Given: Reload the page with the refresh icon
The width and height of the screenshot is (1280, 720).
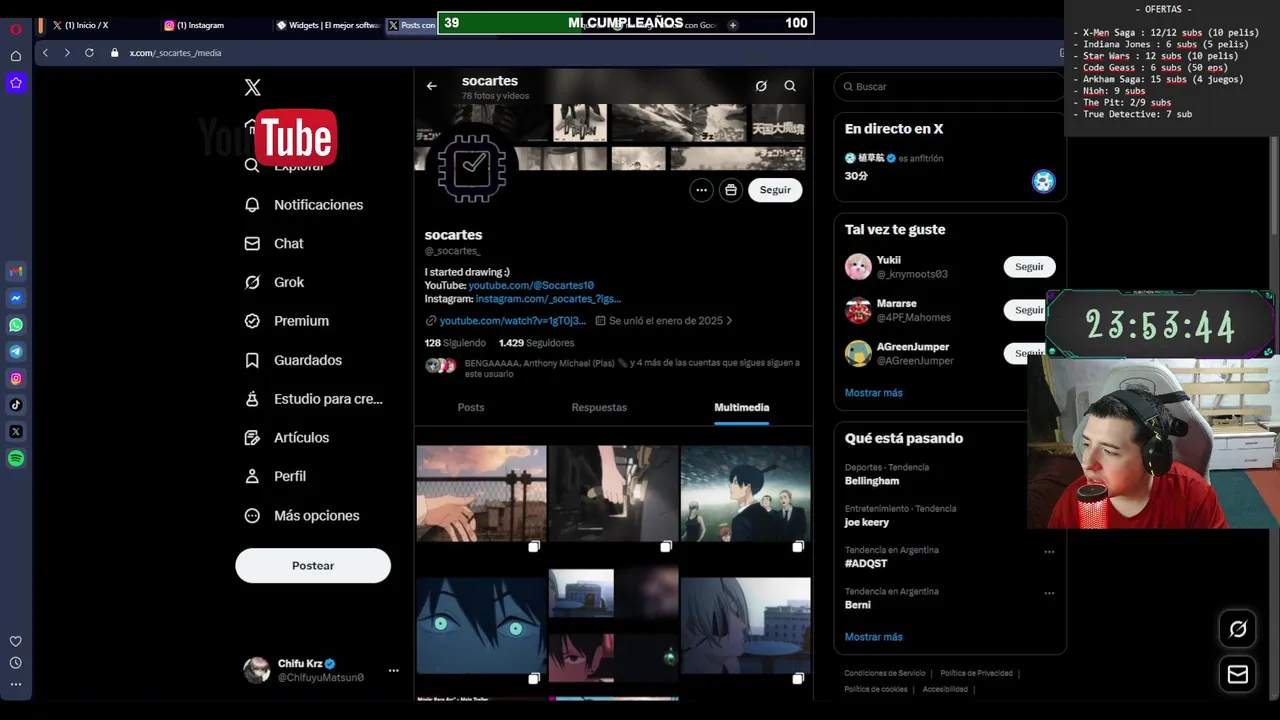Looking at the screenshot, I should click(89, 53).
